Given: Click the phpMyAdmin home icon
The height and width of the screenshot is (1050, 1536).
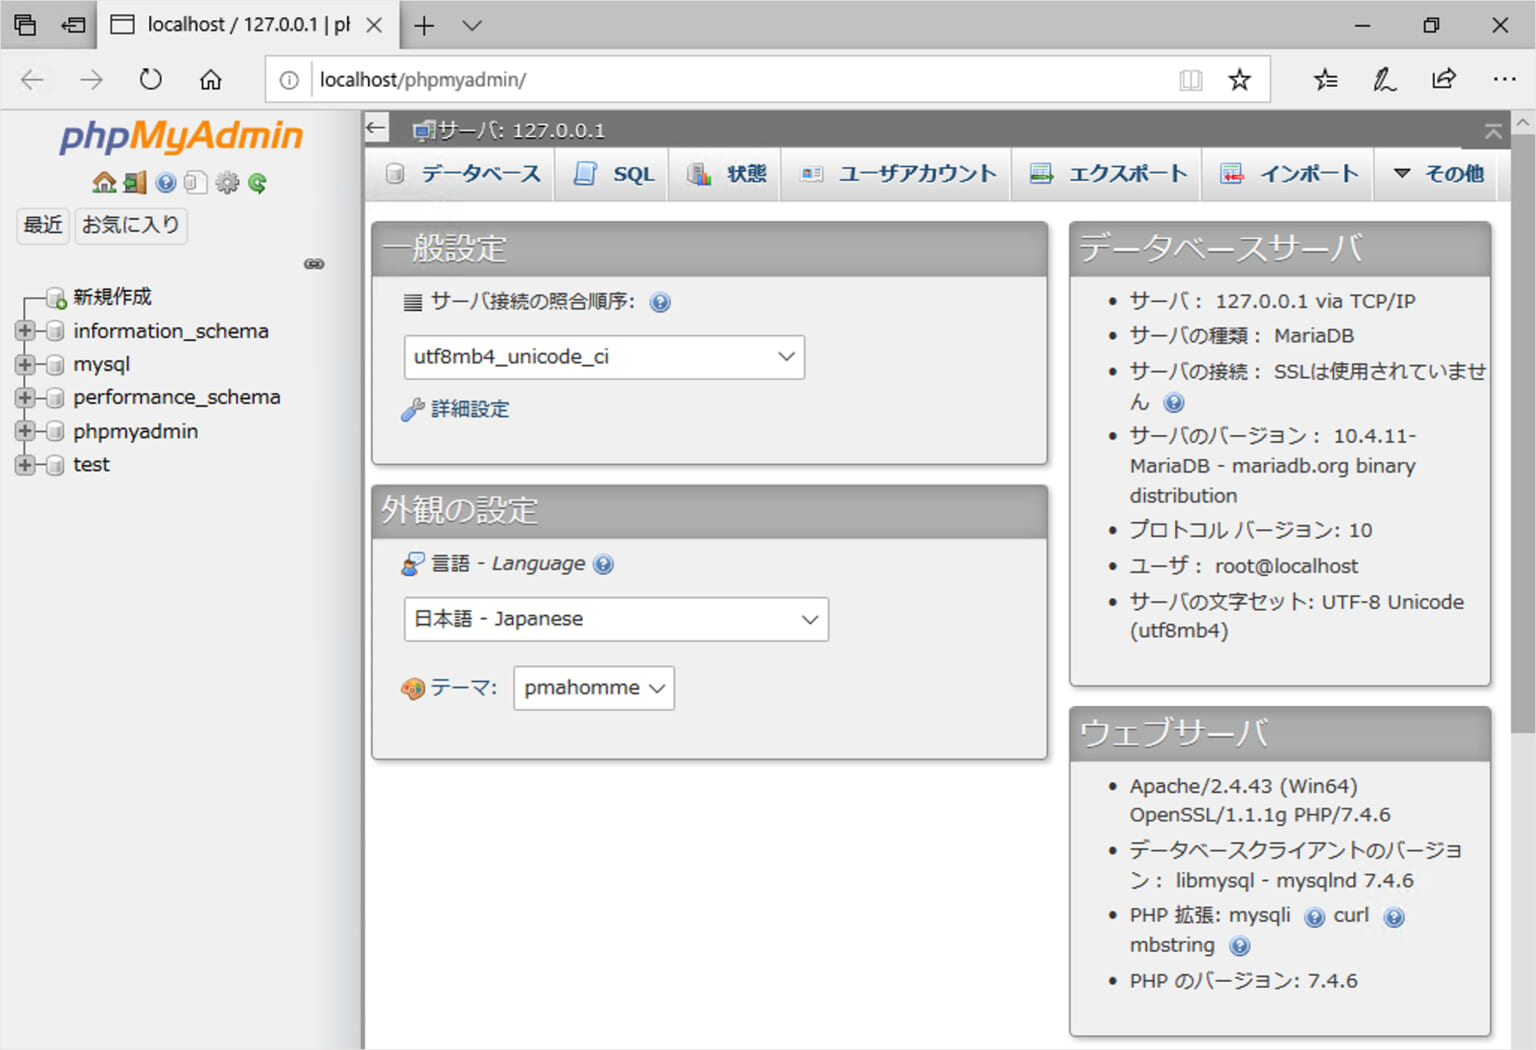Looking at the screenshot, I should (x=105, y=182).
